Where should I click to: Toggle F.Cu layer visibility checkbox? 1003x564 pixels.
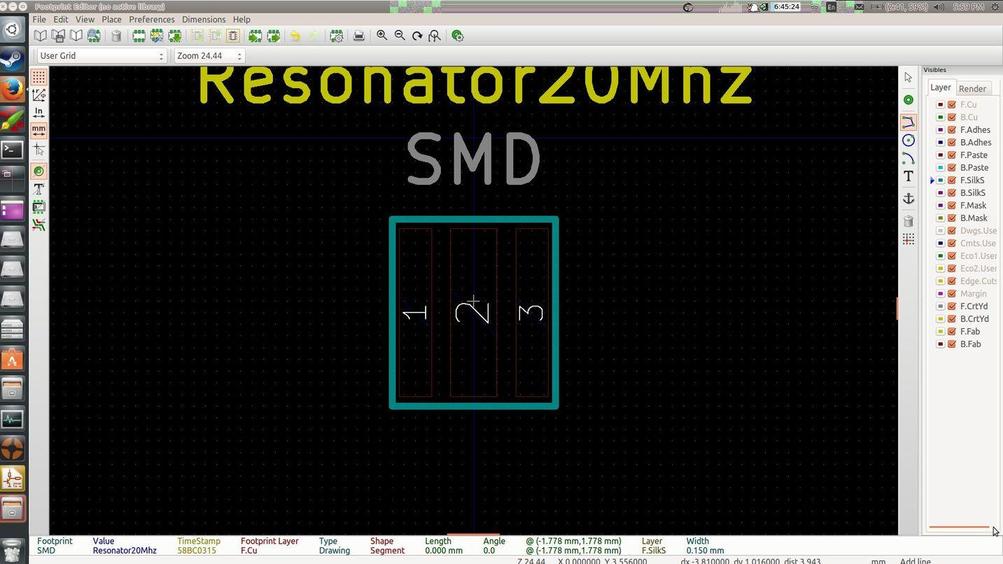952,104
